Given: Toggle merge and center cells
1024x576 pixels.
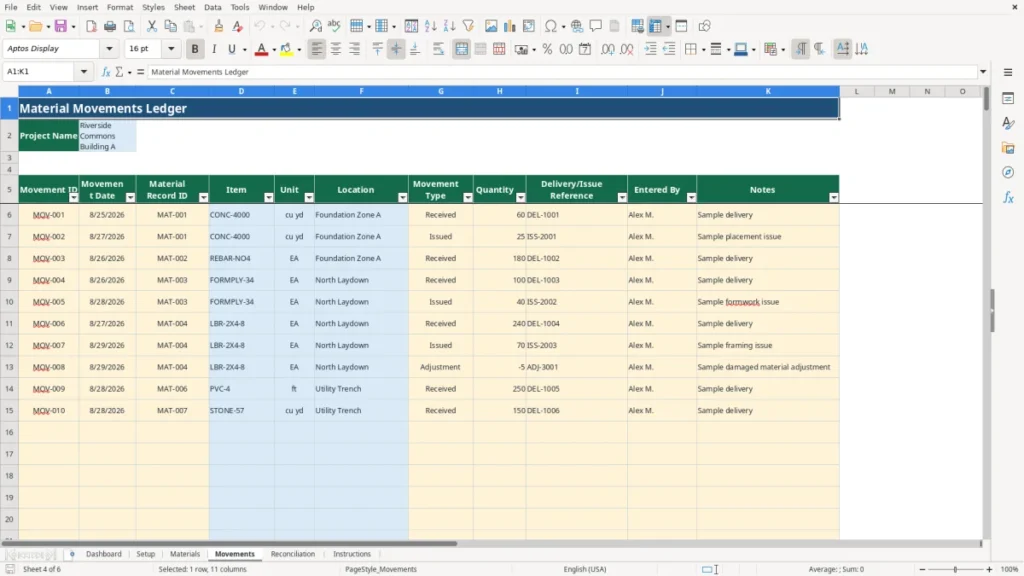Looking at the screenshot, I should click(x=461, y=49).
